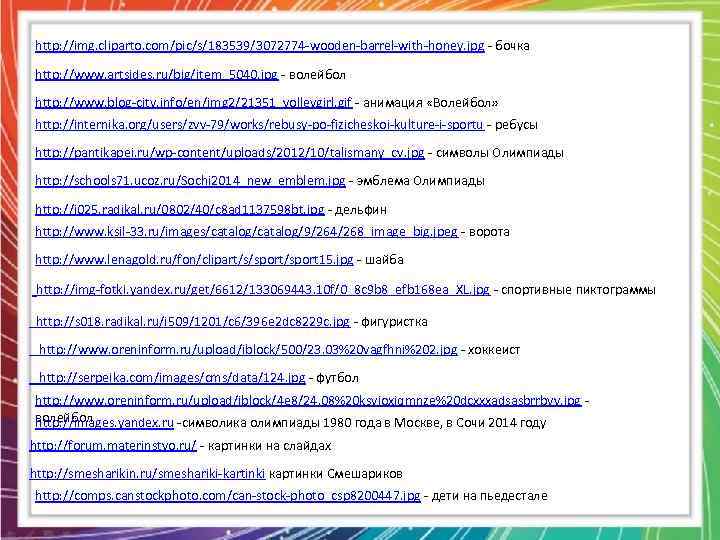The width and height of the screenshot is (720, 540).
Task: Click the word "ребусы"
Action: pos(516,124)
